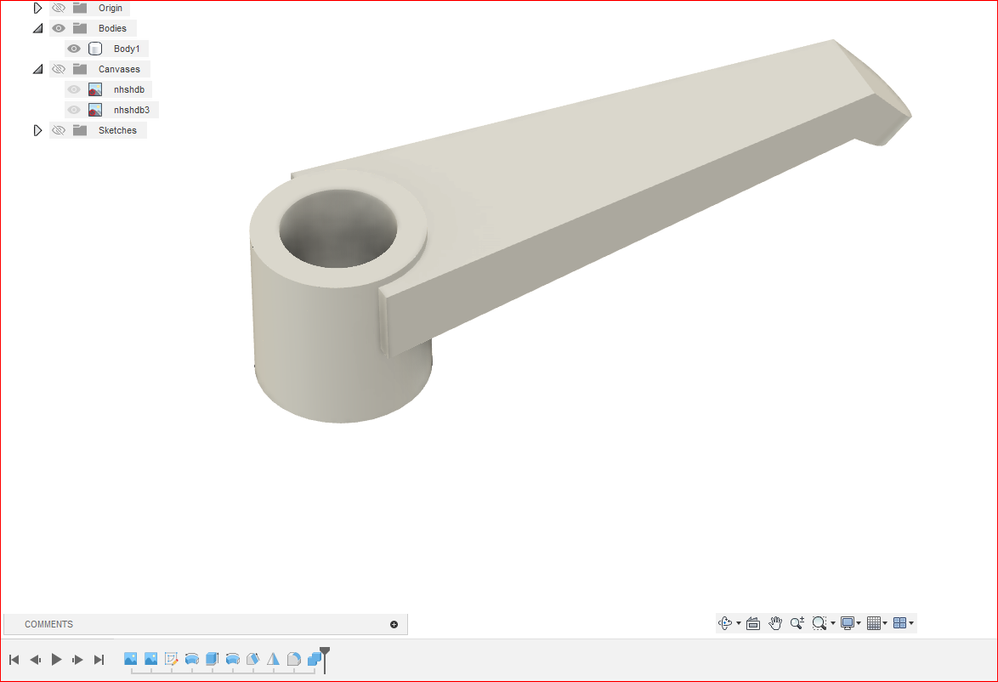Expand the Sketches folder in the browser

pyautogui.click(x=38, y=130)
